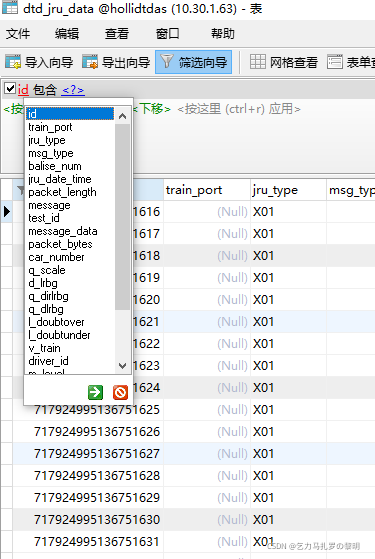Open the 帮助 (Help) menu

pyautogui.click(x=223, y=34)
